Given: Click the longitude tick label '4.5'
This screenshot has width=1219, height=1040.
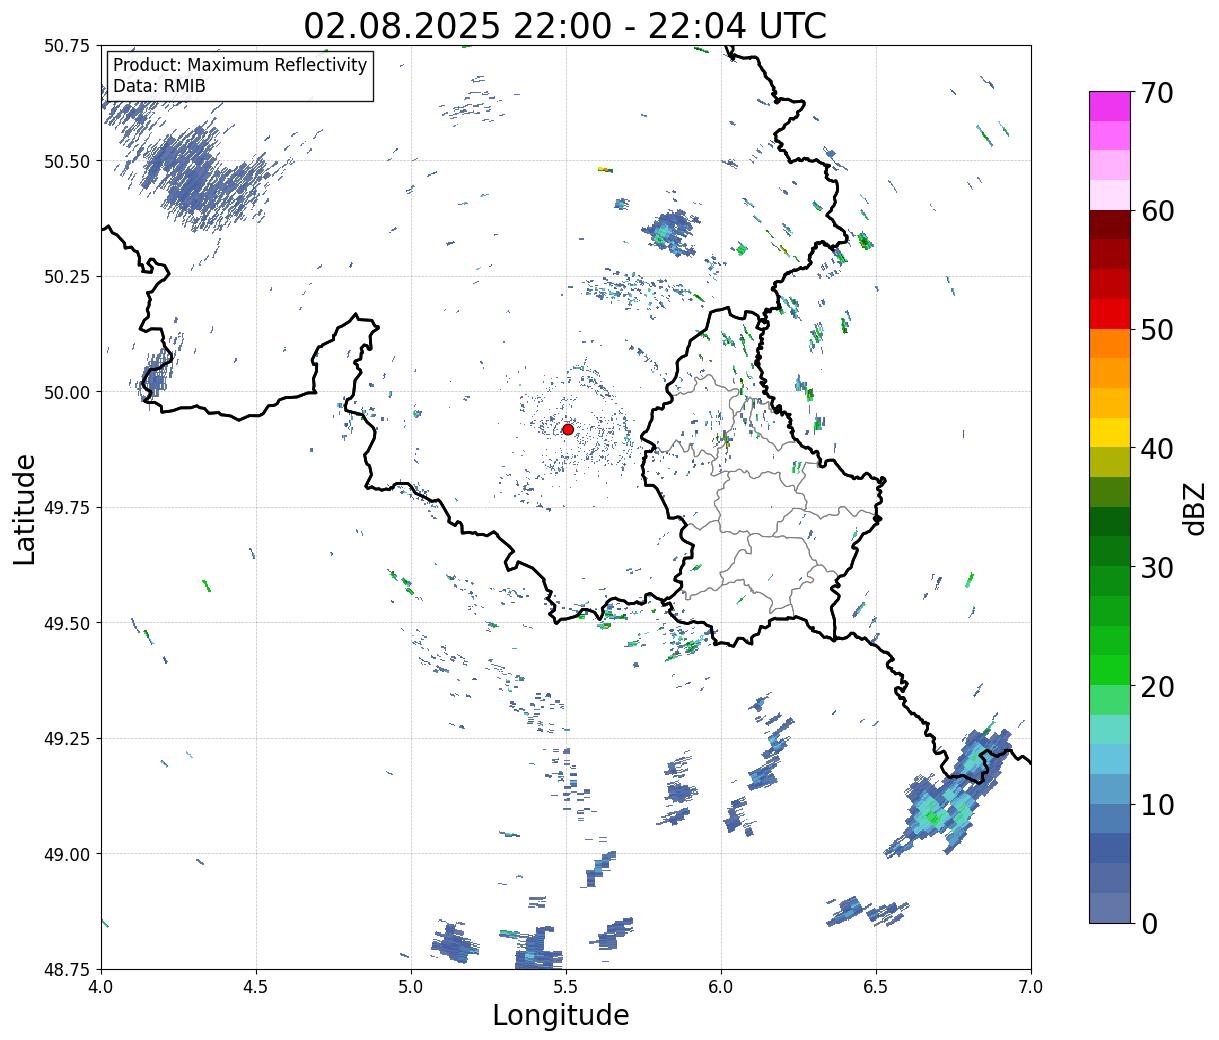Looking at the screenshot, I should point(256,987).
